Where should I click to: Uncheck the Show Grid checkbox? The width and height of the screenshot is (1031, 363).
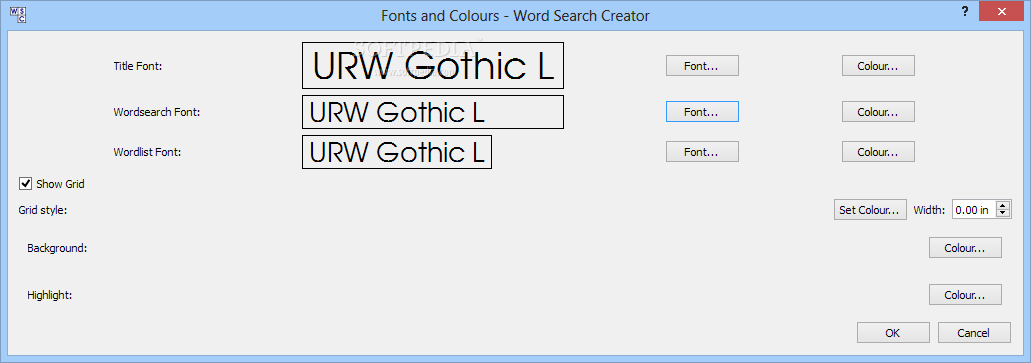26,184
